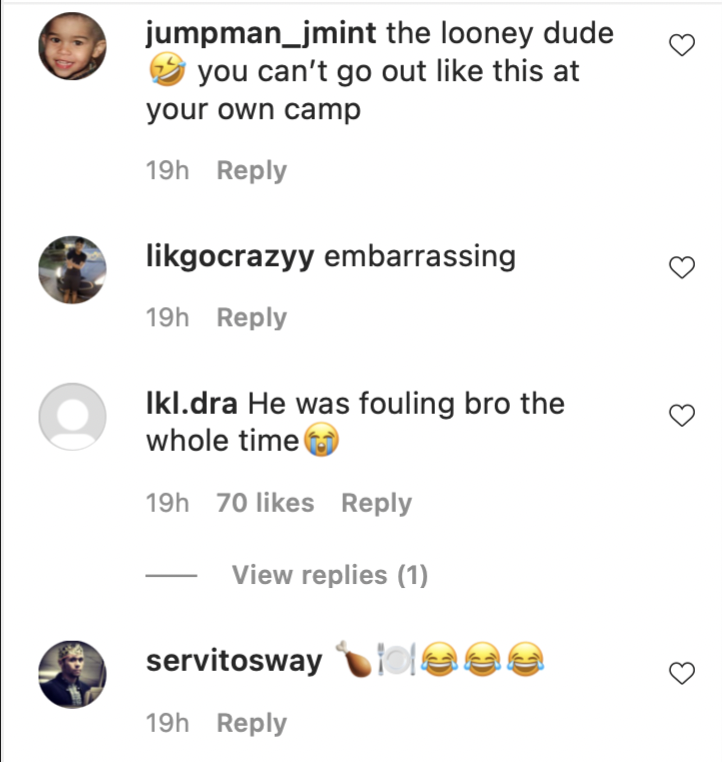Heart the servitosway emoji comment

click(x=681, y=673)
